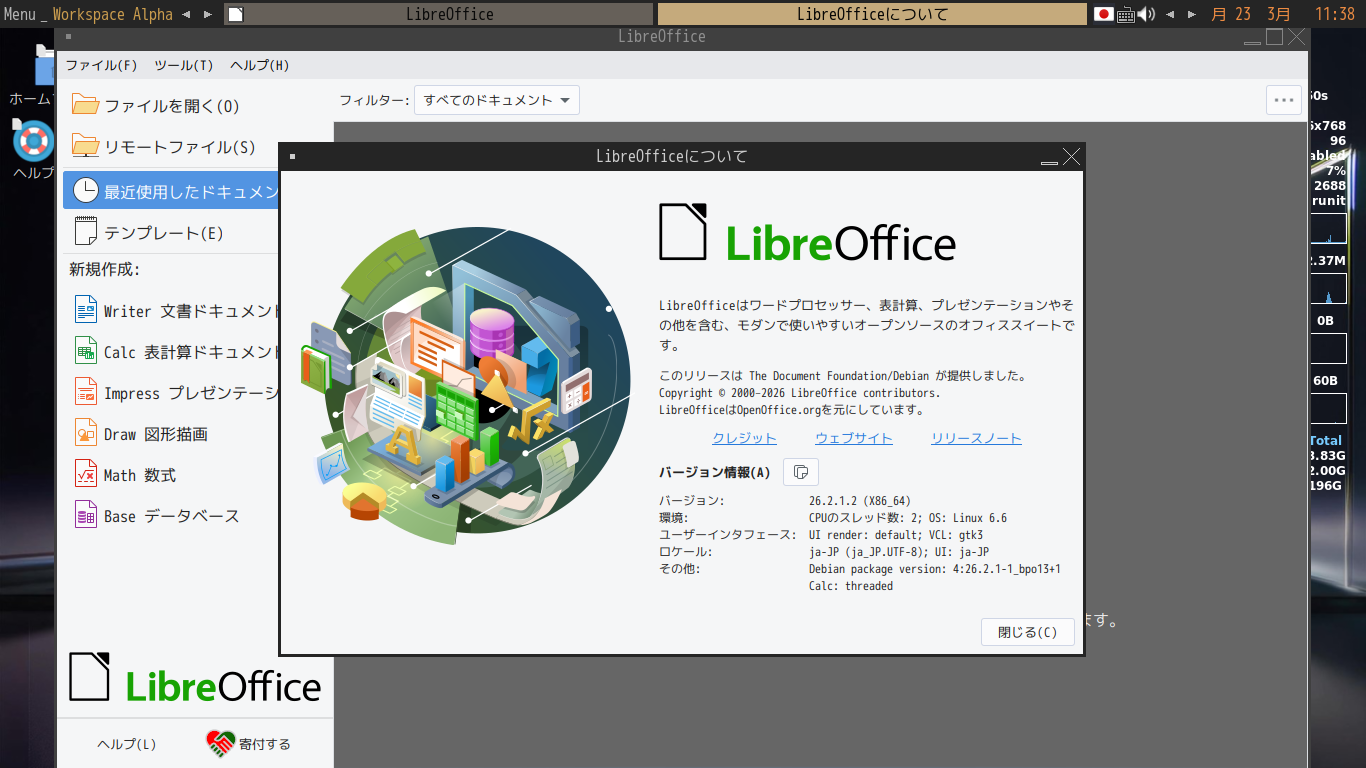The height and width of the screenshot is (768, 1366).
Task: Click the 寄付する donate button
Action: click(249, 744)
